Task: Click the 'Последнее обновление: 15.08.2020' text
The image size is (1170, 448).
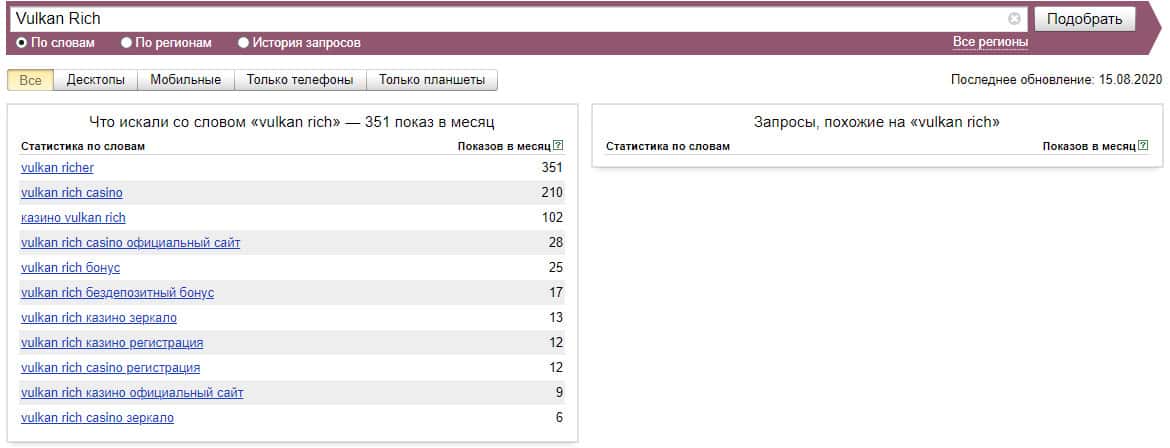Action: (1057, 79)
